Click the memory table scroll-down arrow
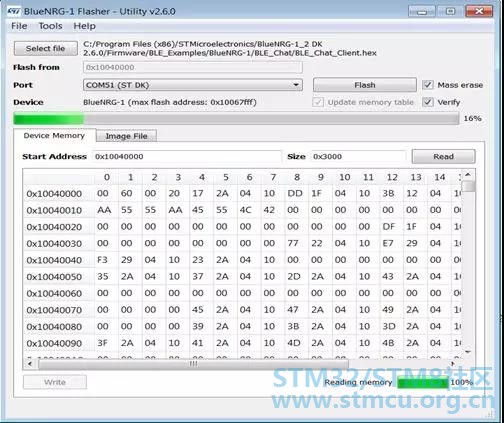Image resolution: width=504 pixels, height=423 pixels. point(468,352)
